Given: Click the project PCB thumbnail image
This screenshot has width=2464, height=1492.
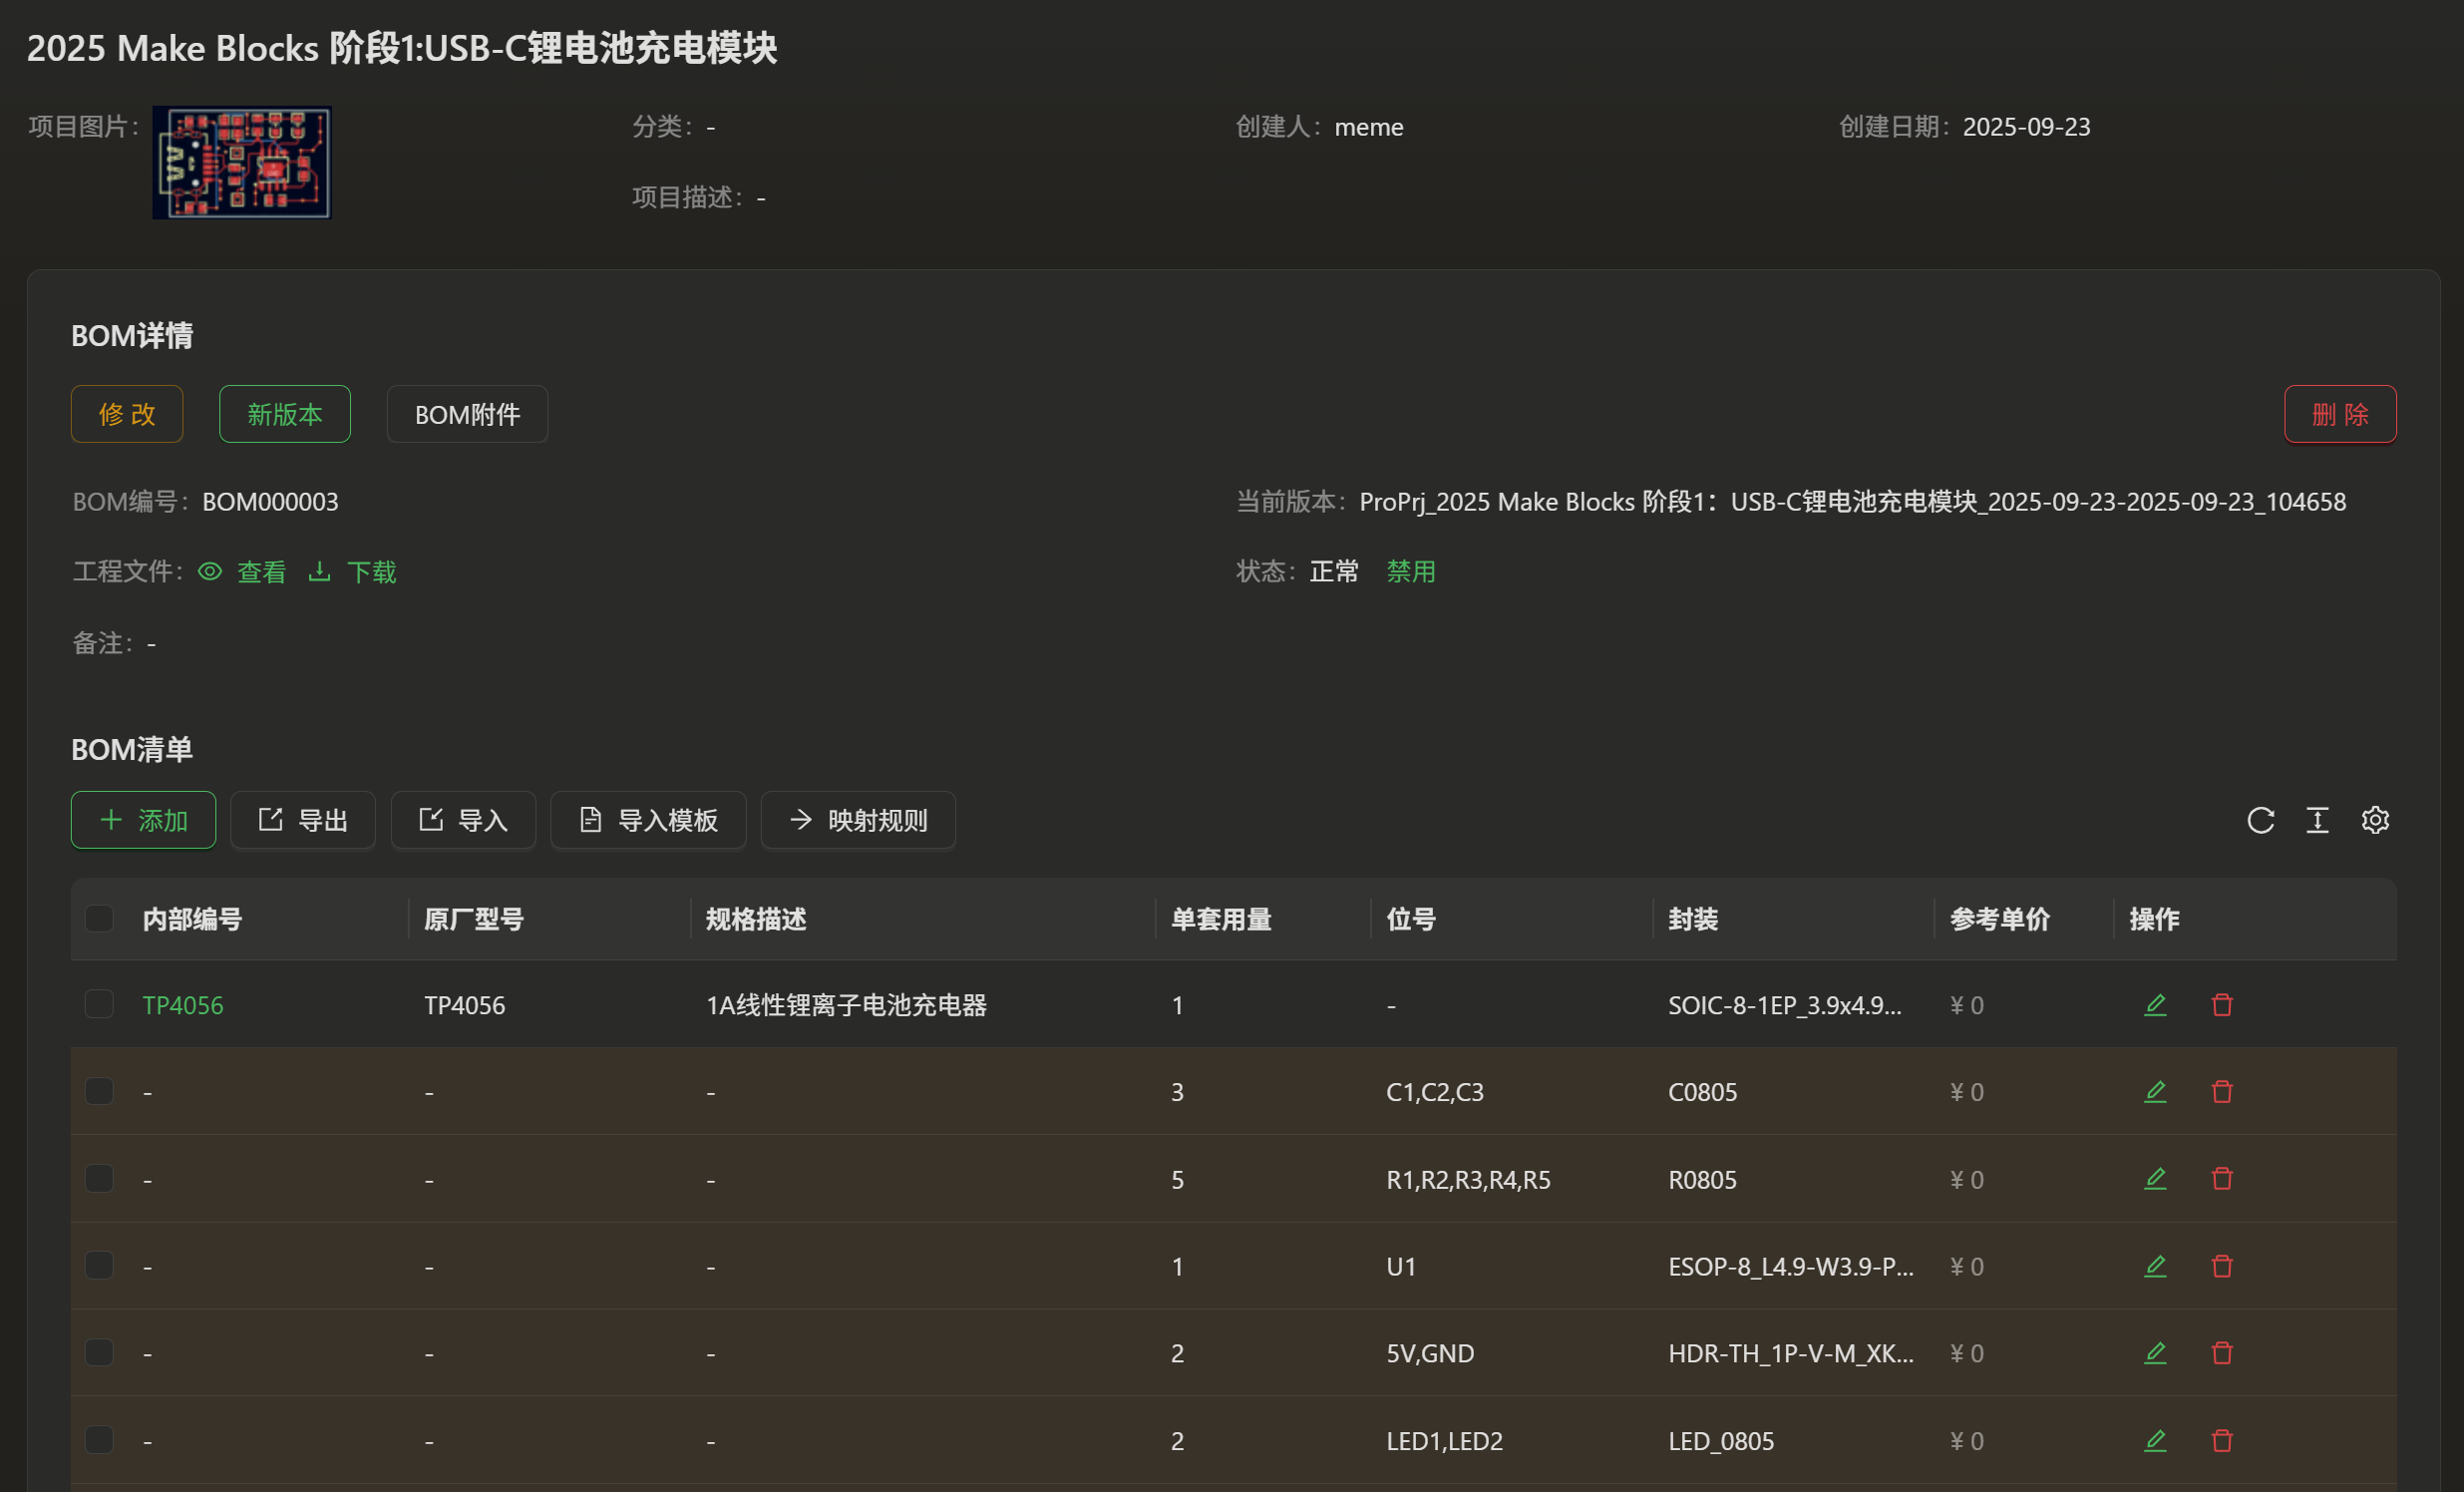Looking at the screenshot, I should pyautogui.click(x=242, y=162).
